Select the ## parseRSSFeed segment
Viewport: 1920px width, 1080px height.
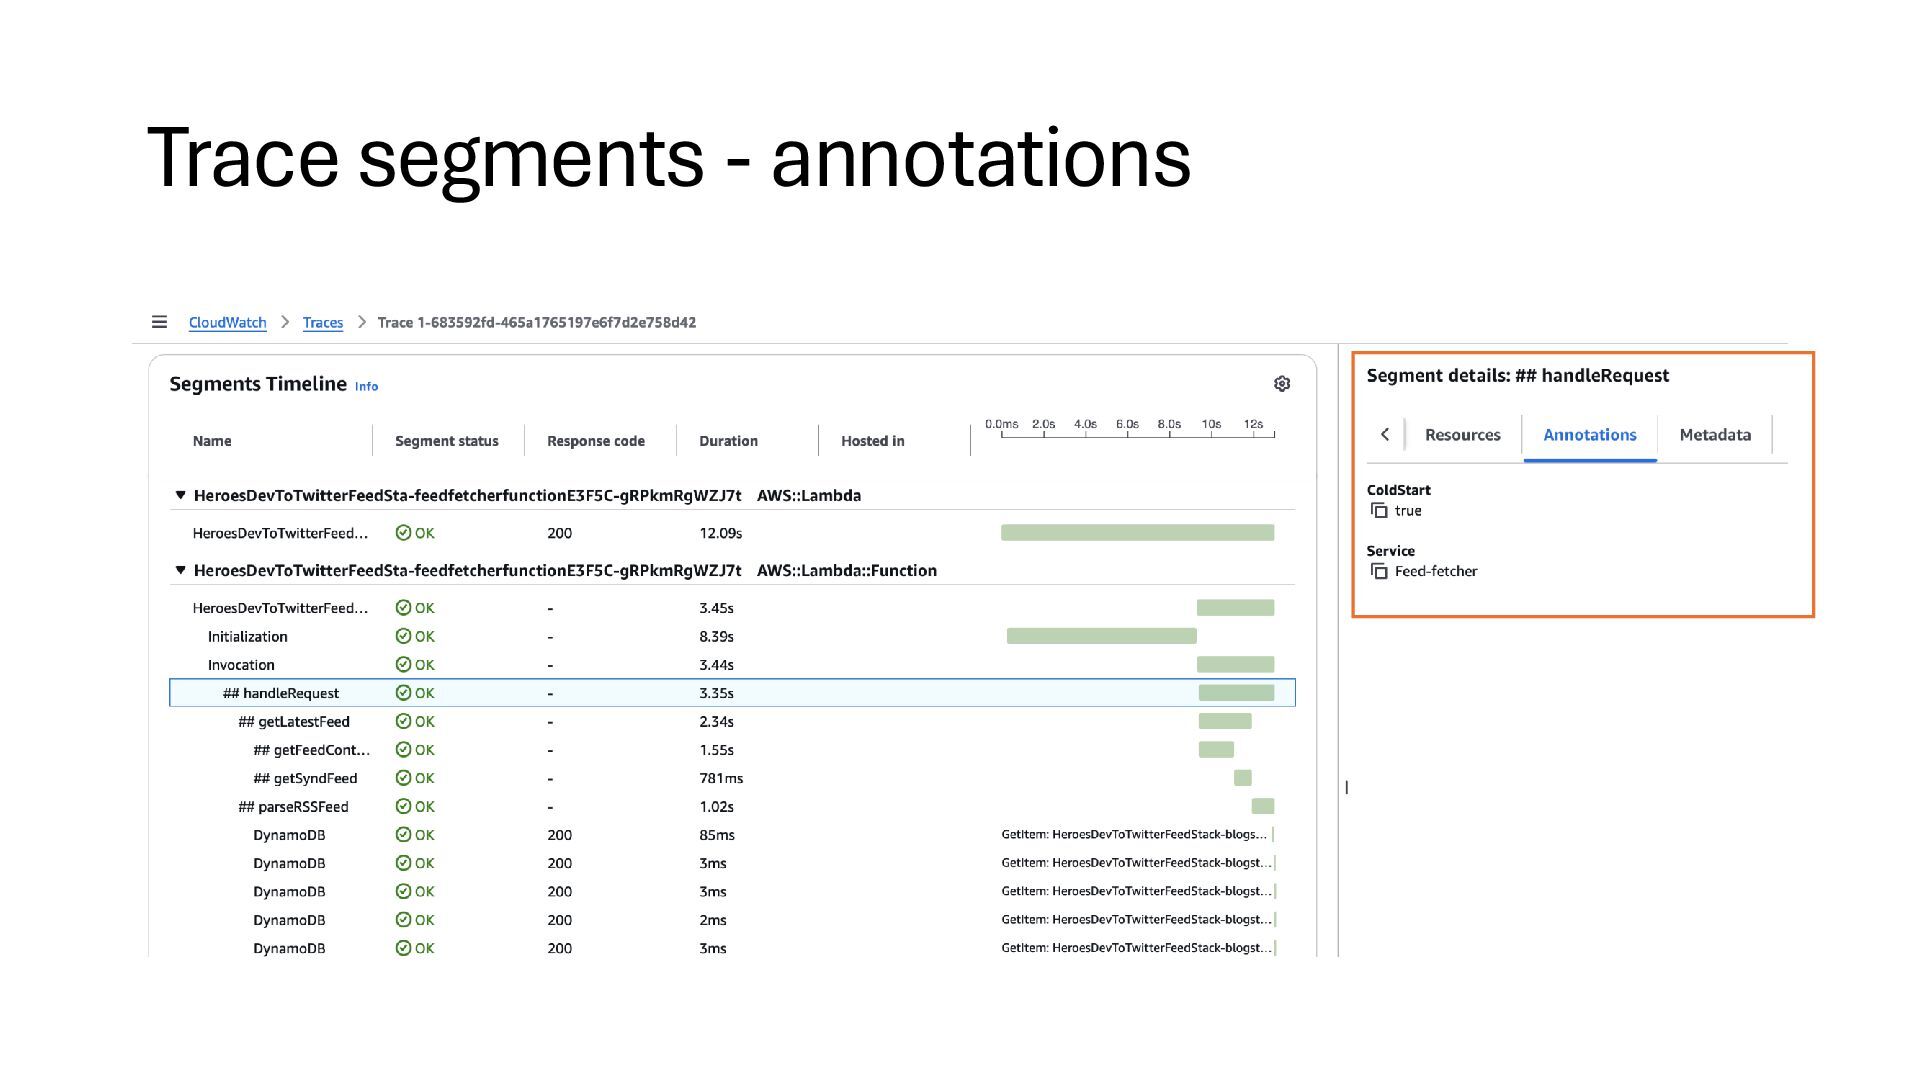point(732,806)
